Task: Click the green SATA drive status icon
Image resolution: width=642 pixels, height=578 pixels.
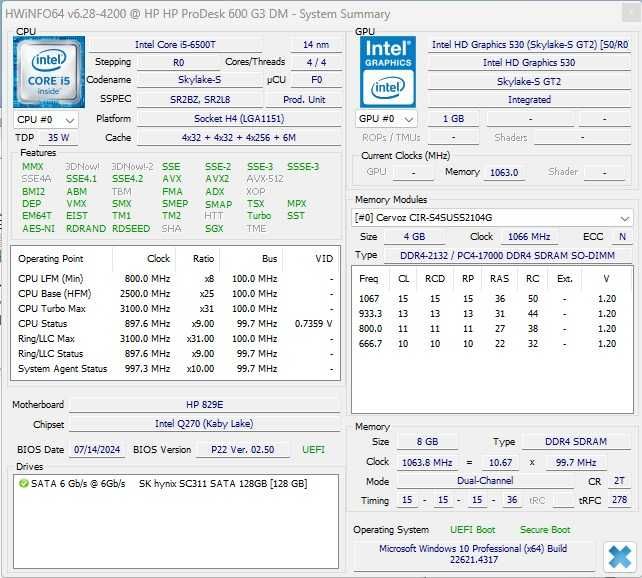Action: tap(23, 483)
